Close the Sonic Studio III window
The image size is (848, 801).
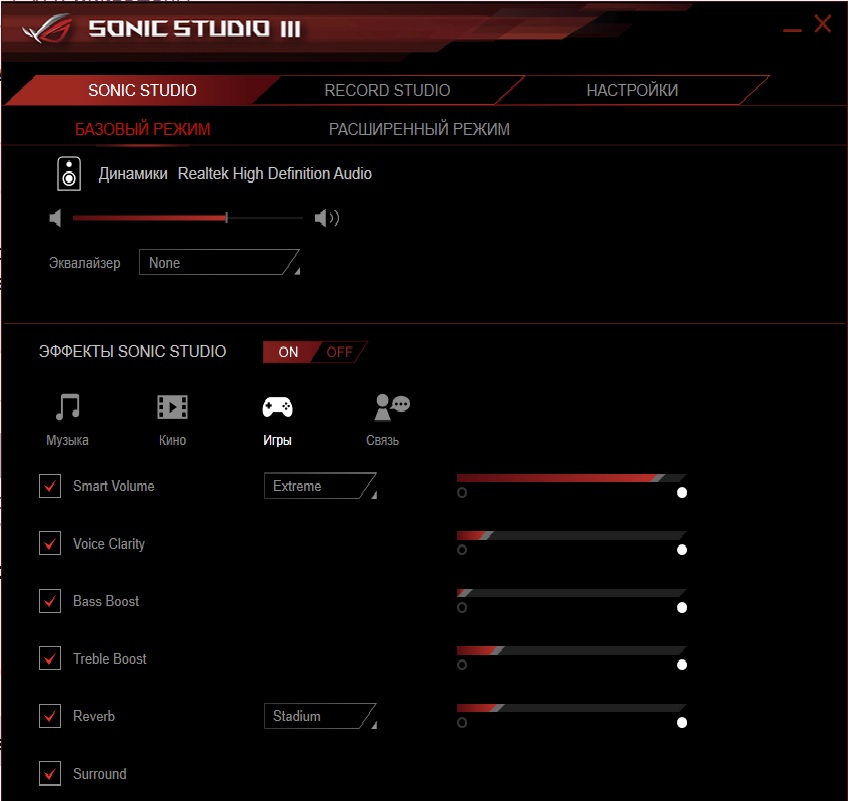click(x=823, y=23)
